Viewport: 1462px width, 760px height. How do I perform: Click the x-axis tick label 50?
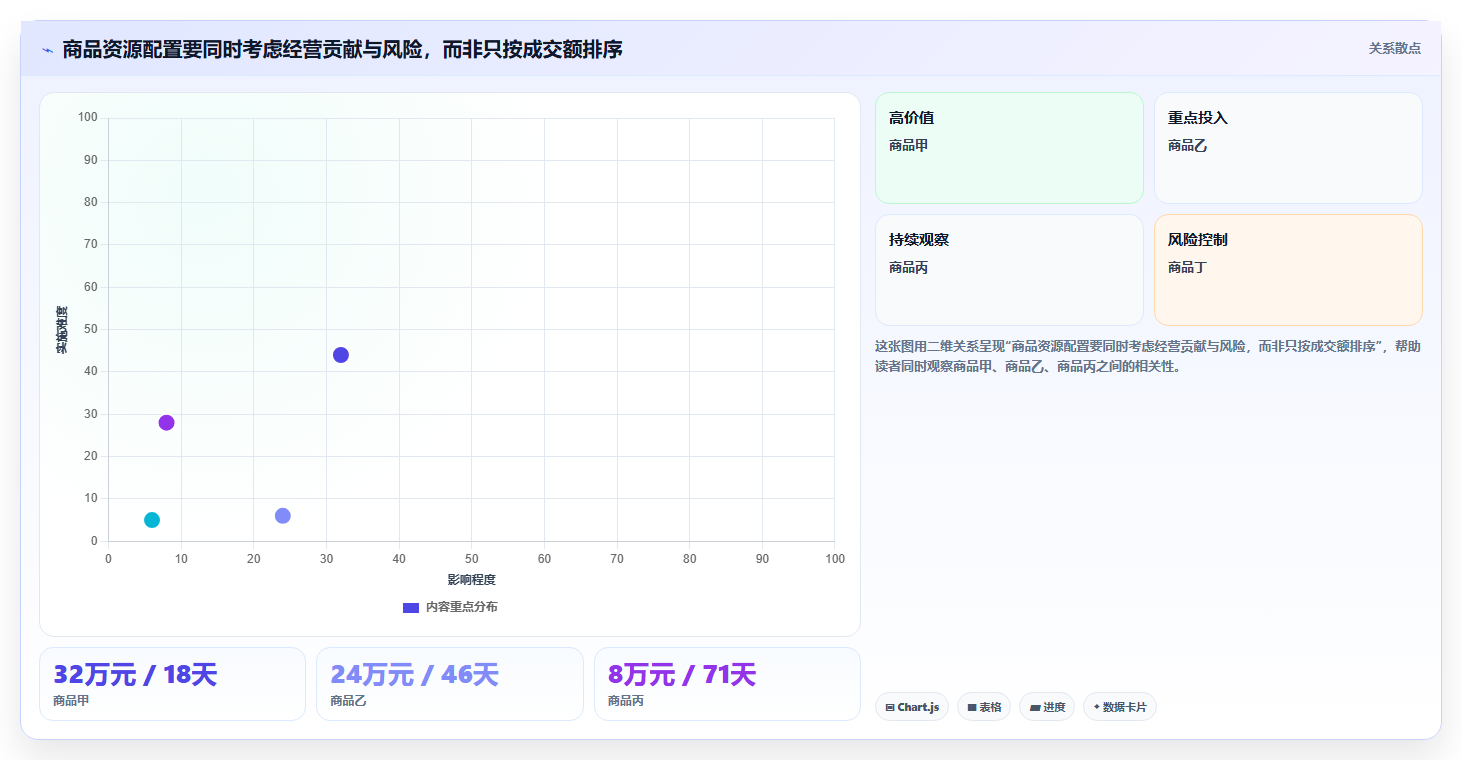pos(471,559)
